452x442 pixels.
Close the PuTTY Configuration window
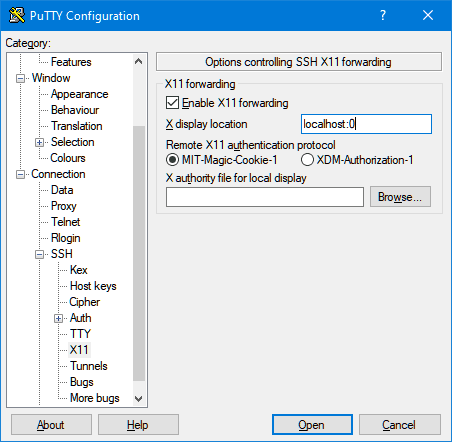pos(428,15)
